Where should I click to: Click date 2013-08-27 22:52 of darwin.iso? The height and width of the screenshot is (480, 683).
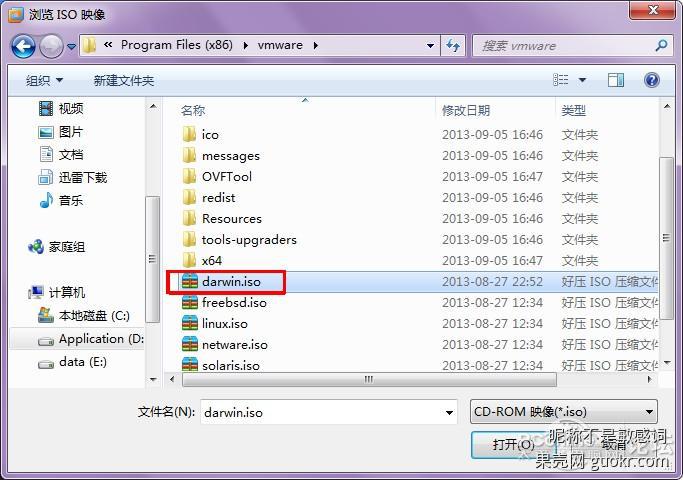point(492,281)
